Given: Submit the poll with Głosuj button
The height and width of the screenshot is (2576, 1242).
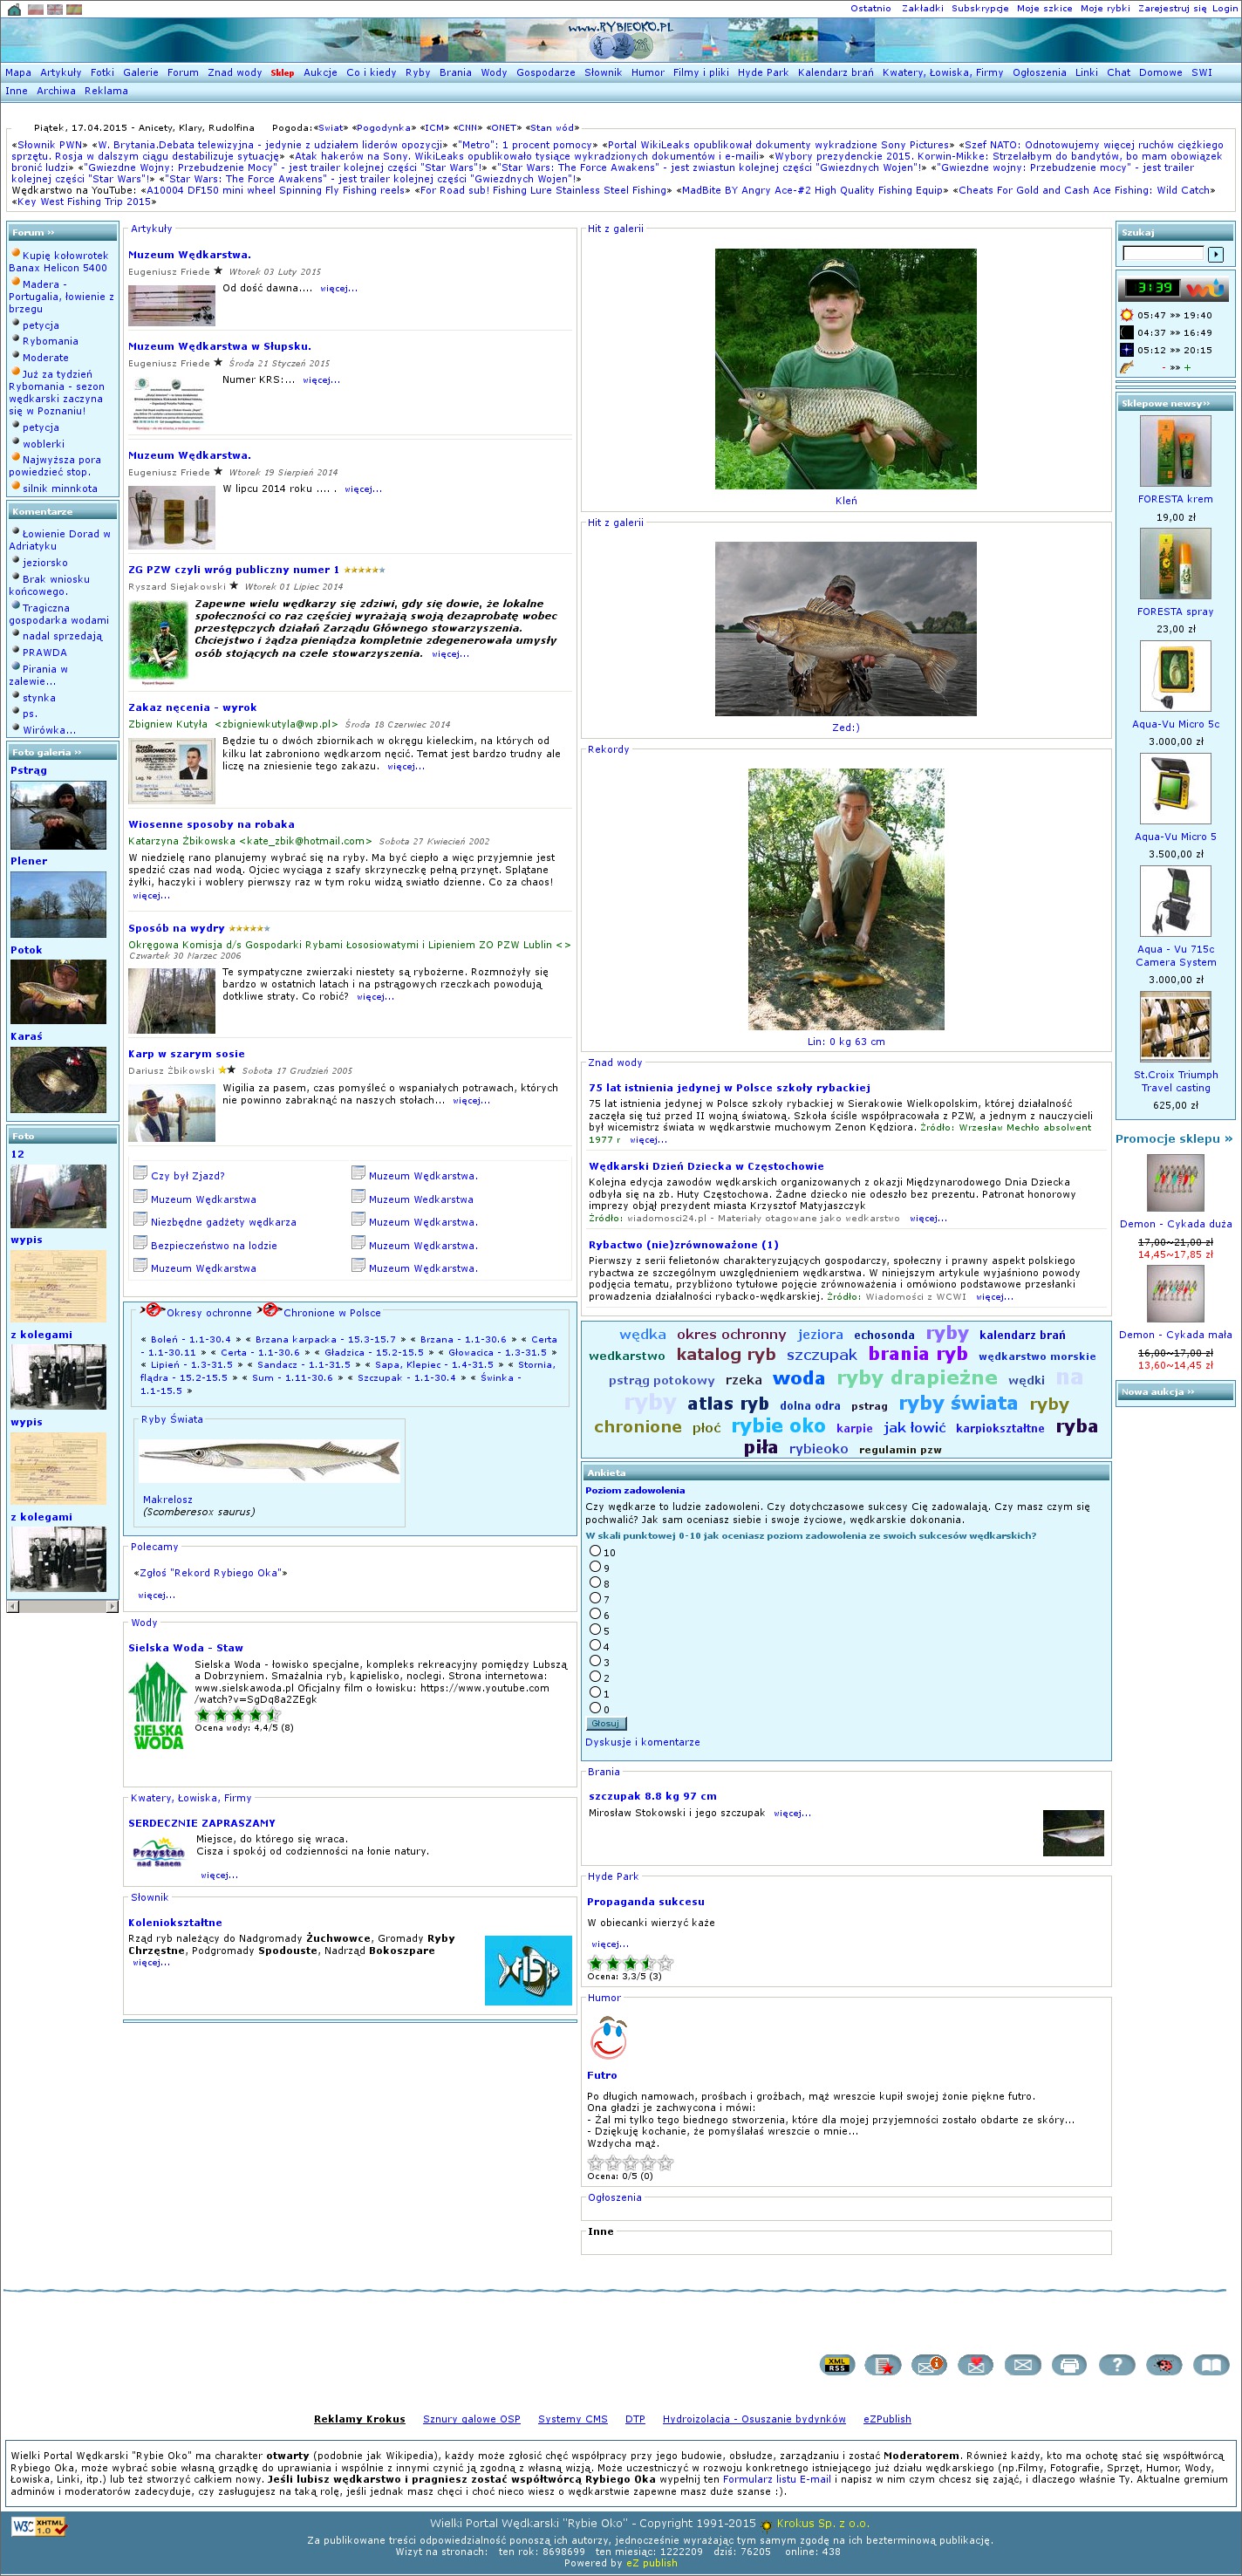Looking at the screenshot, I should click(x=605, y=1723).
